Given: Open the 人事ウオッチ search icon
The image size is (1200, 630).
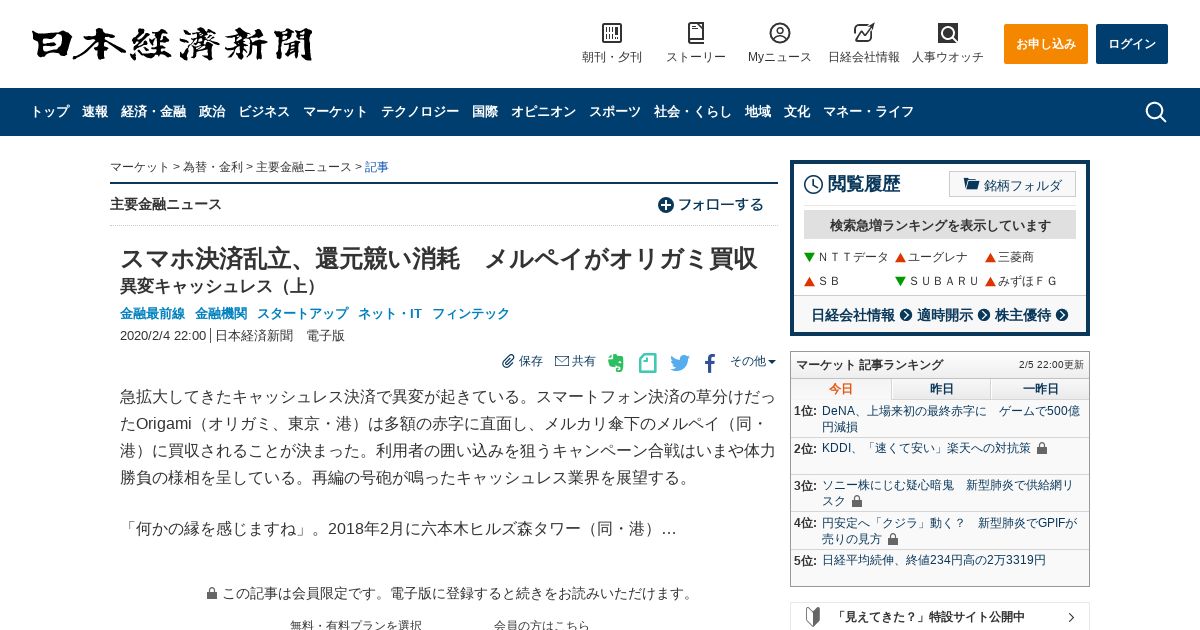Looking at the screenshot, I should coord(948,33).
